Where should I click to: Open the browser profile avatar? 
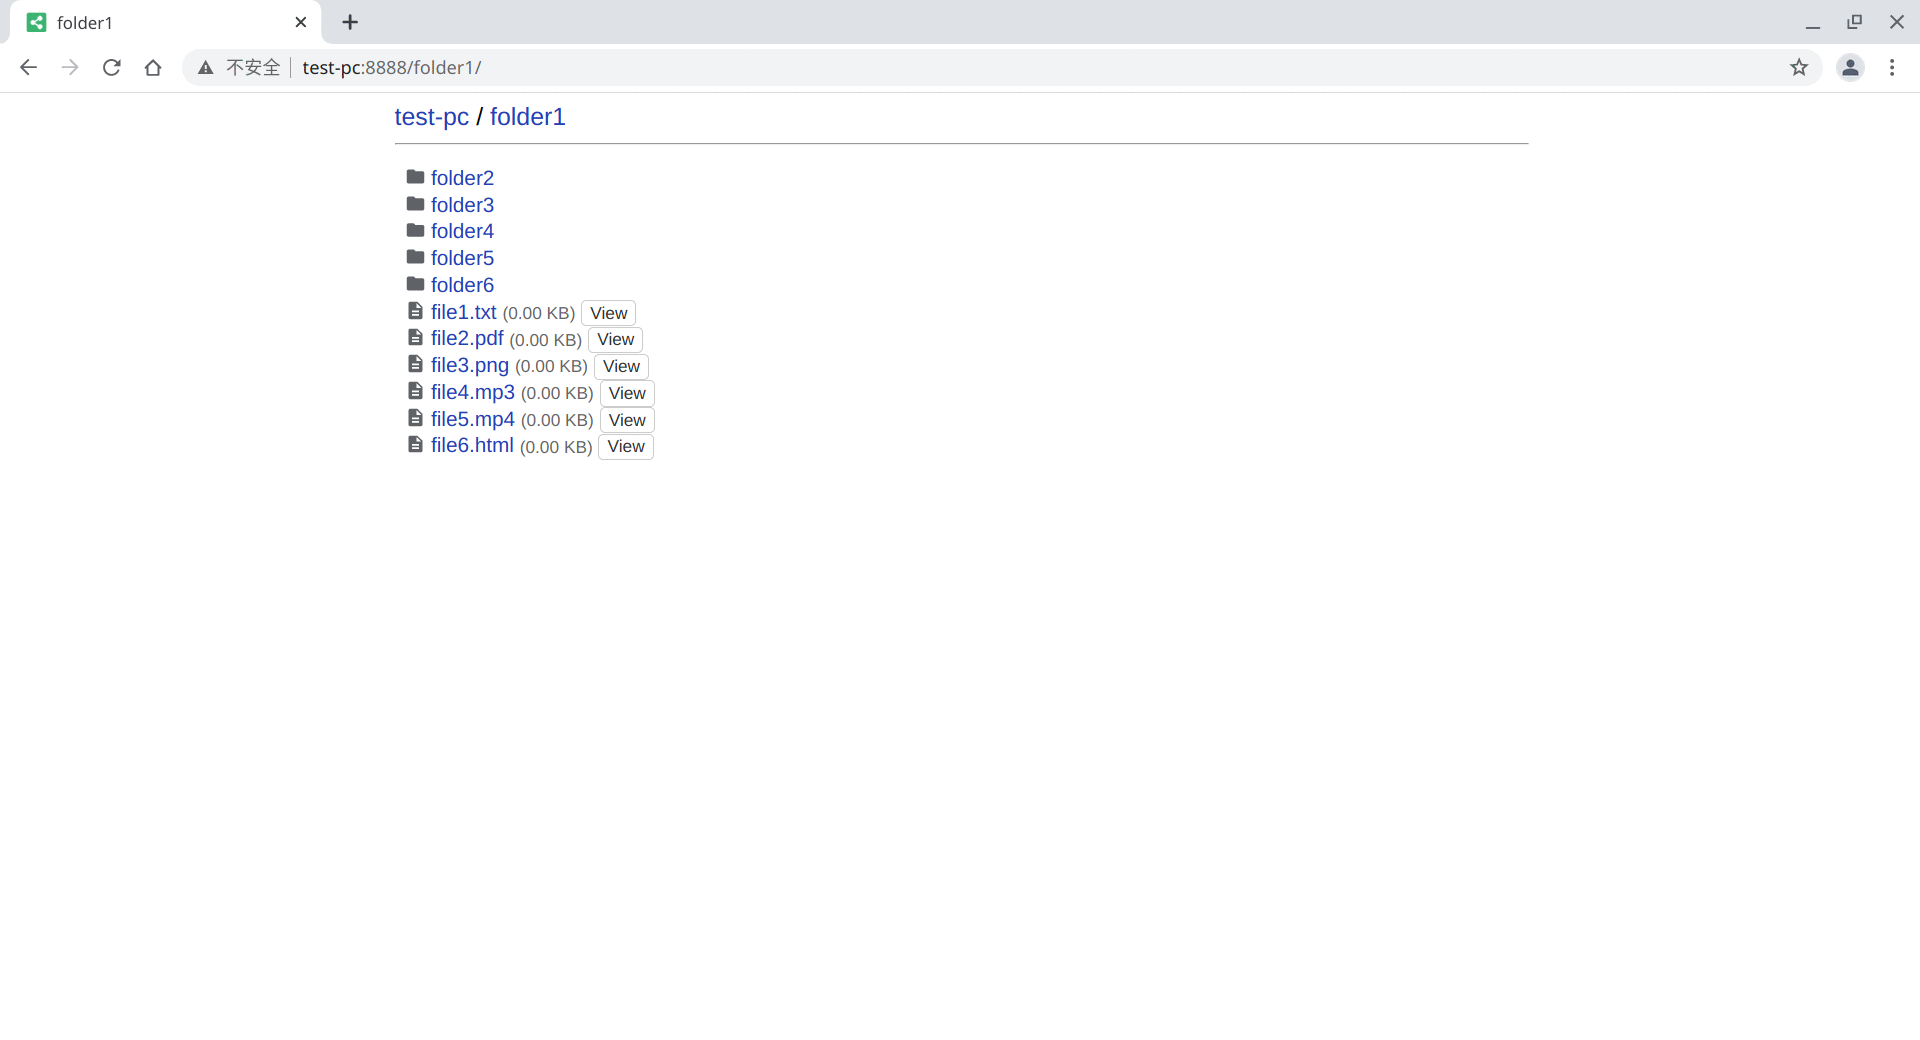[1851, 67]
